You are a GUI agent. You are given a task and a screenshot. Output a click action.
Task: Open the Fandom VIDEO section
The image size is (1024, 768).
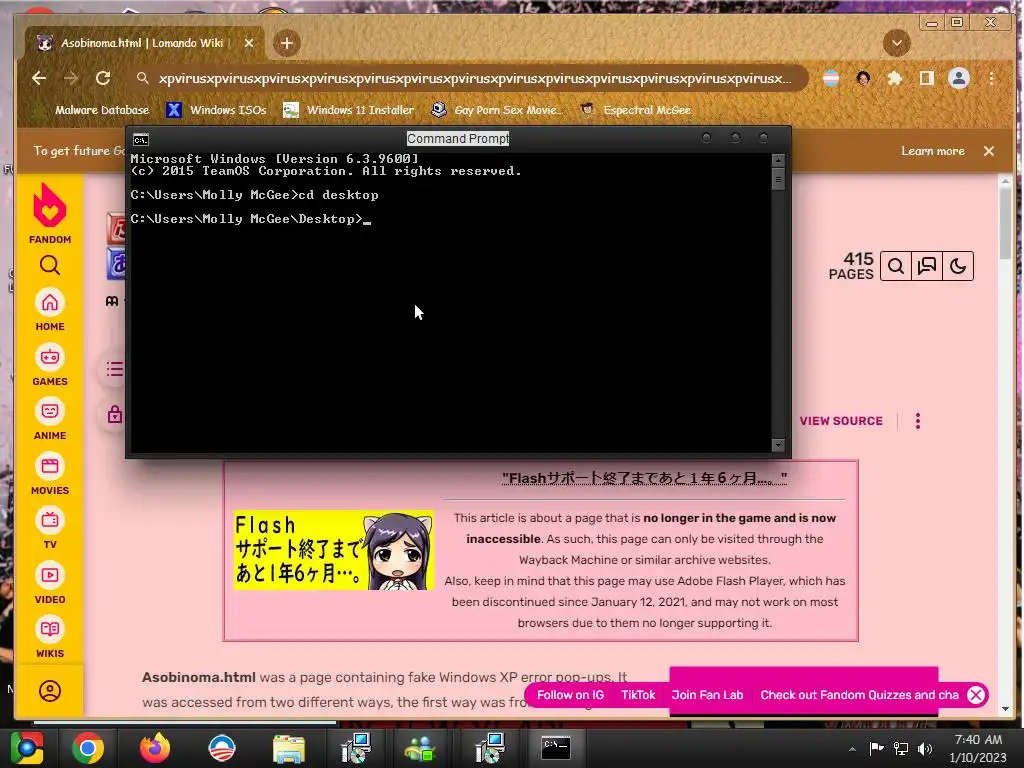(50, 583)
